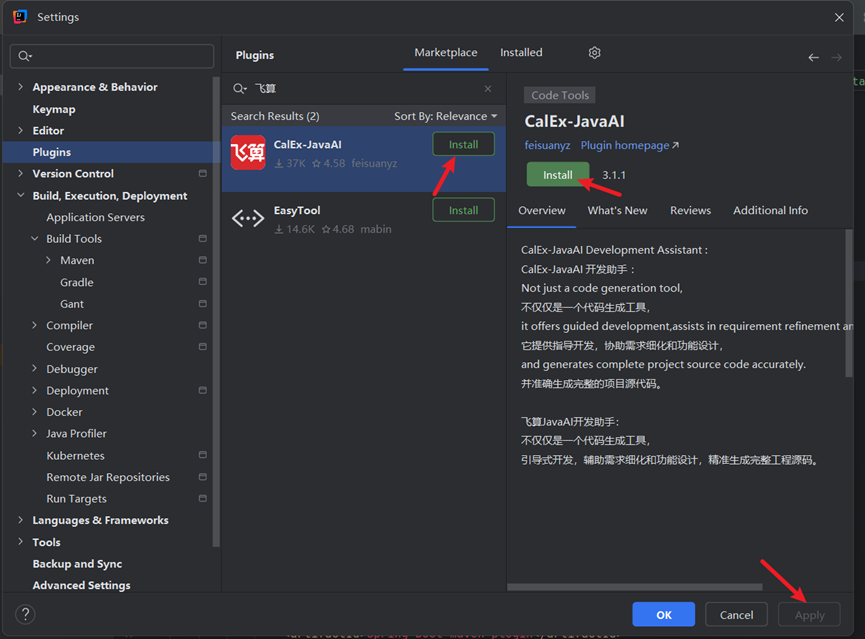Click the EasyTool plugin icon
865x639 pixels.
pos(248,219)
